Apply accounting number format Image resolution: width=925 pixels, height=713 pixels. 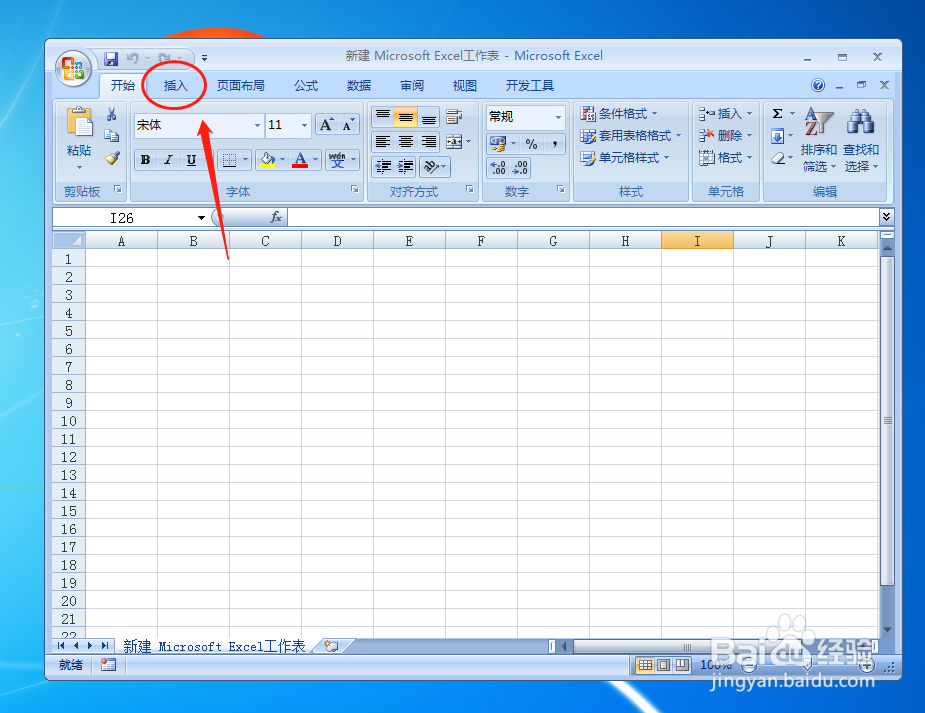pos(497,143)
